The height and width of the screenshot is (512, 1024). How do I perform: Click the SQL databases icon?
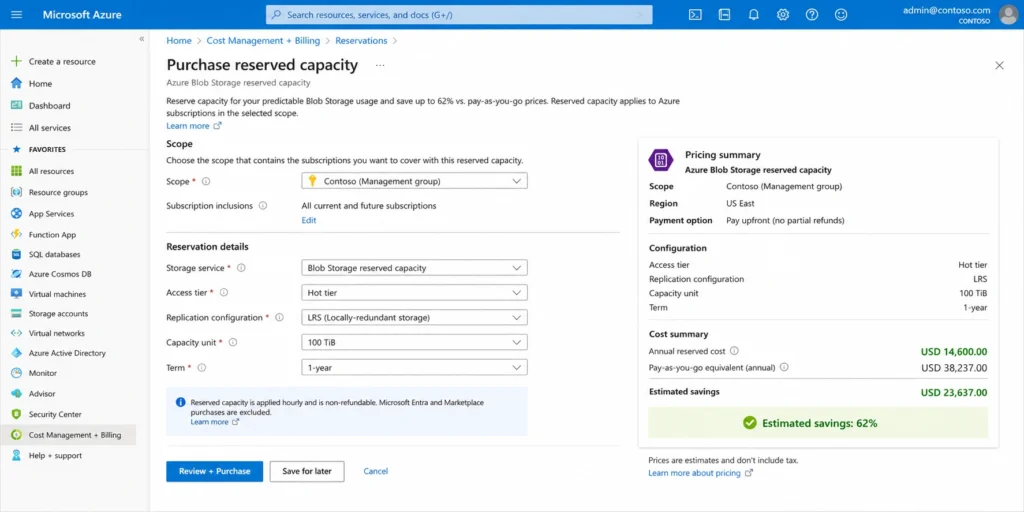coord(17,254)
